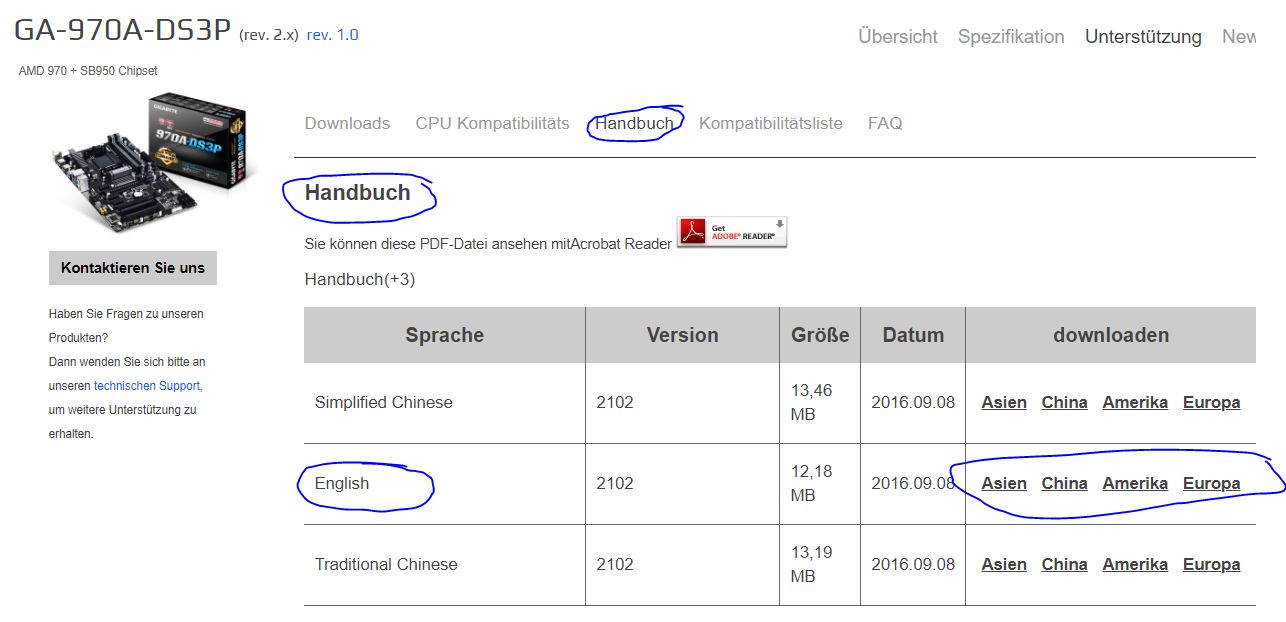Select the Unterstützung top tab
Viewport: 1286px width, 622px height.
[x=1143, y=37]
